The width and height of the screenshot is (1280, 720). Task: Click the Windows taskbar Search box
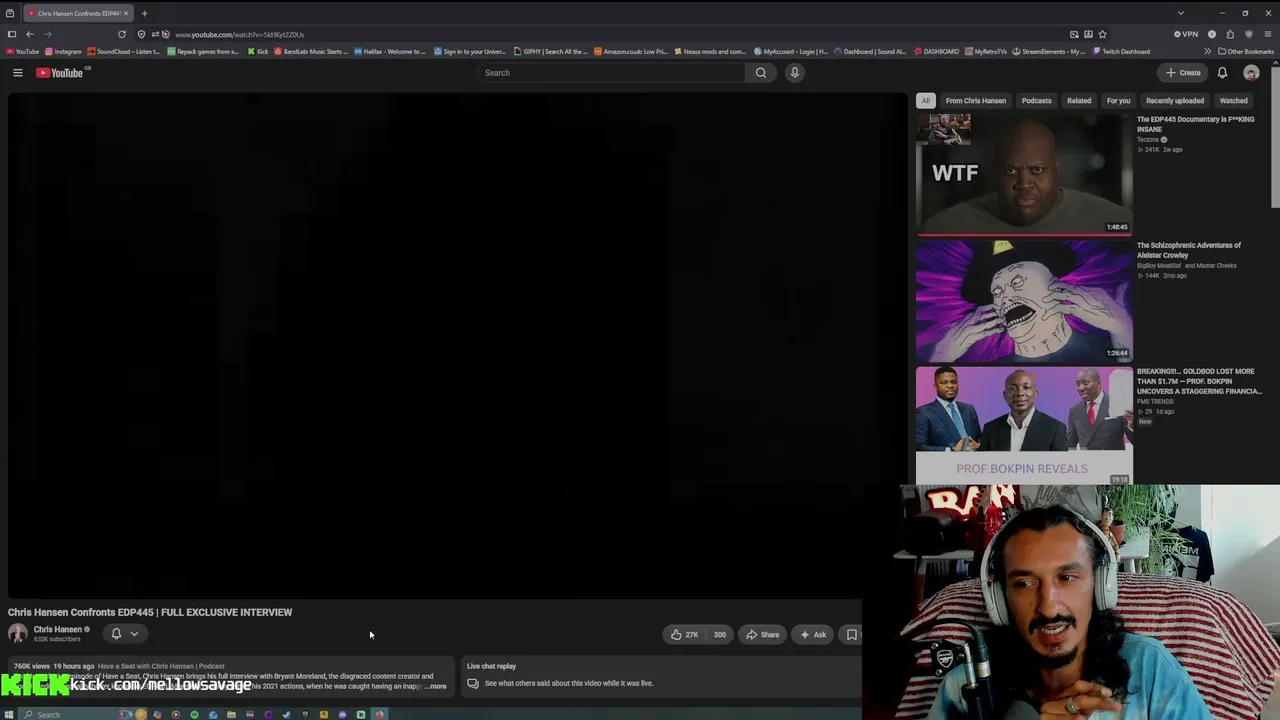pos(68,714)
